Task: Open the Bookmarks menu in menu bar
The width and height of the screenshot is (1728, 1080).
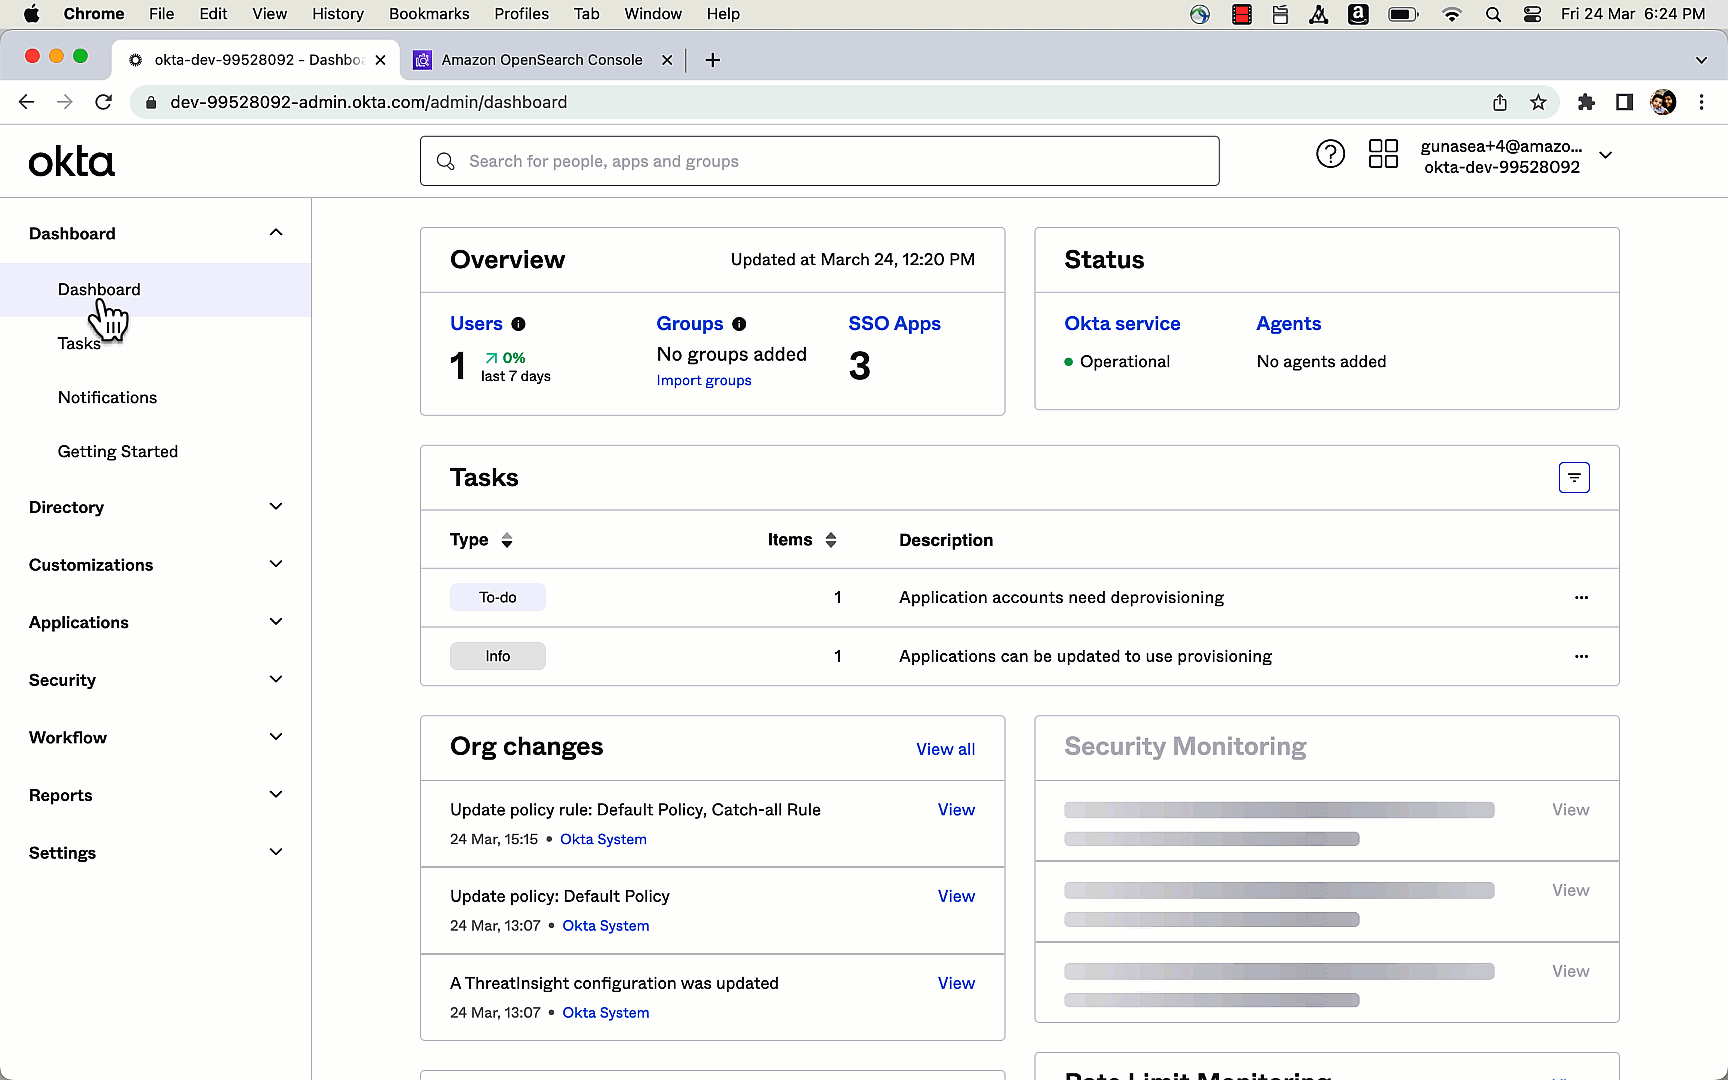Action: [429, 14]
